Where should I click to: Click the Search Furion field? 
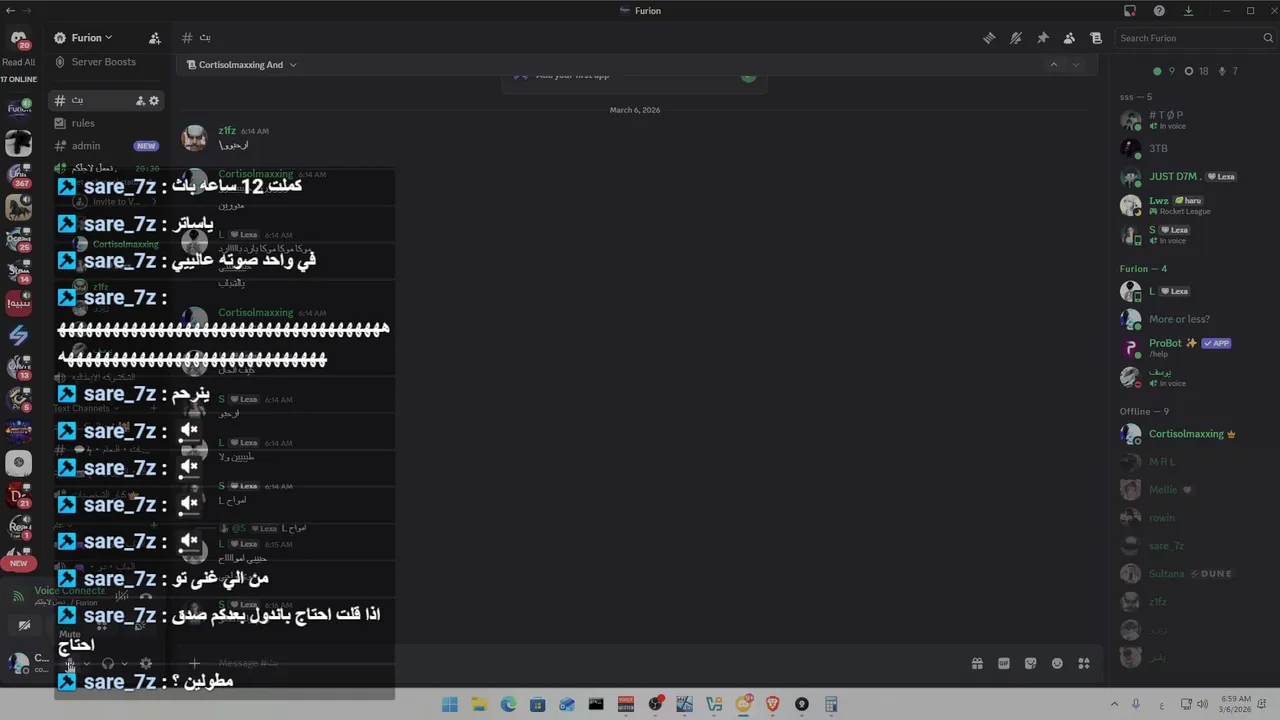pyautogui.click(x=1194, y=38)
